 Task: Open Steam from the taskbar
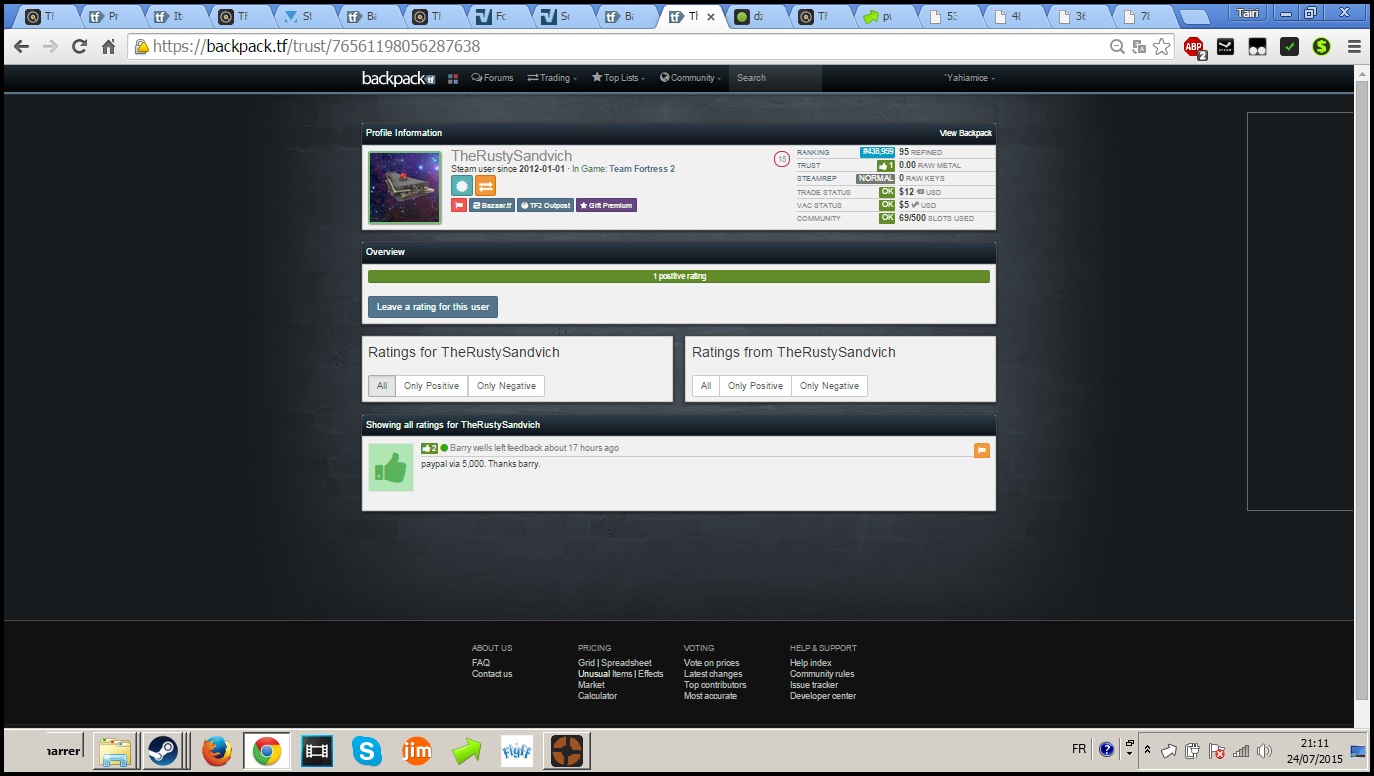click(x=163, y=750)
